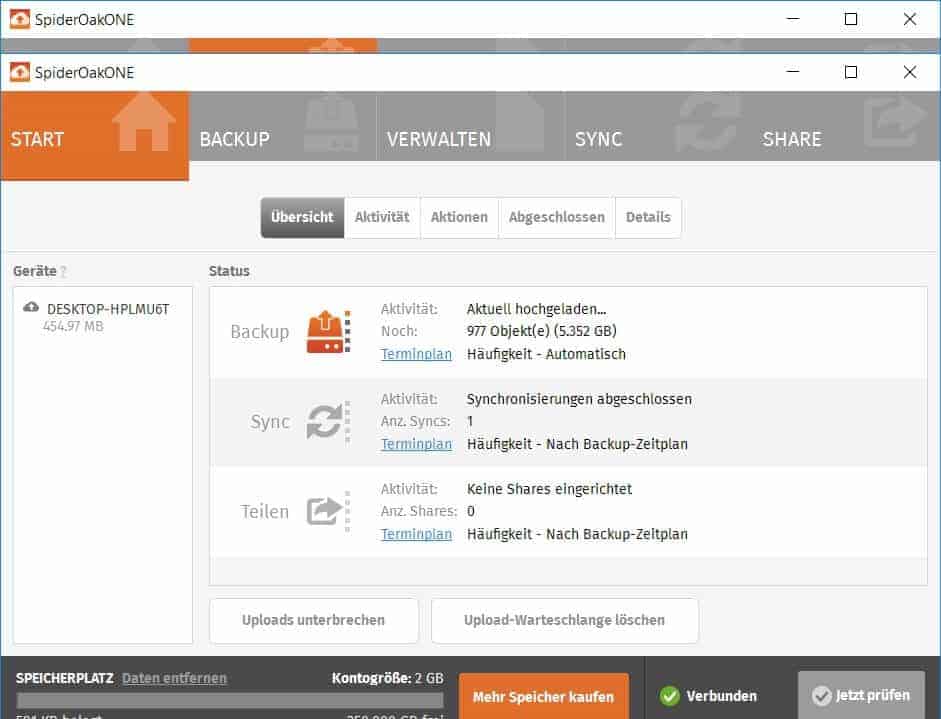Click 'Keine Shares eingerichtet' text
The height and width of the screenshot is (719, 941).
pyautogui.click(x=549, y=489)
